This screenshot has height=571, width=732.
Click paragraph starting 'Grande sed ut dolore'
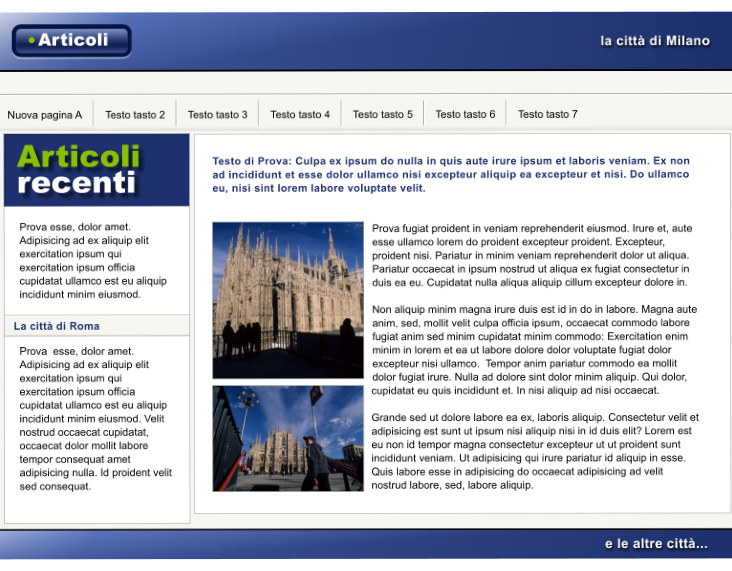(x=534, y=451)
